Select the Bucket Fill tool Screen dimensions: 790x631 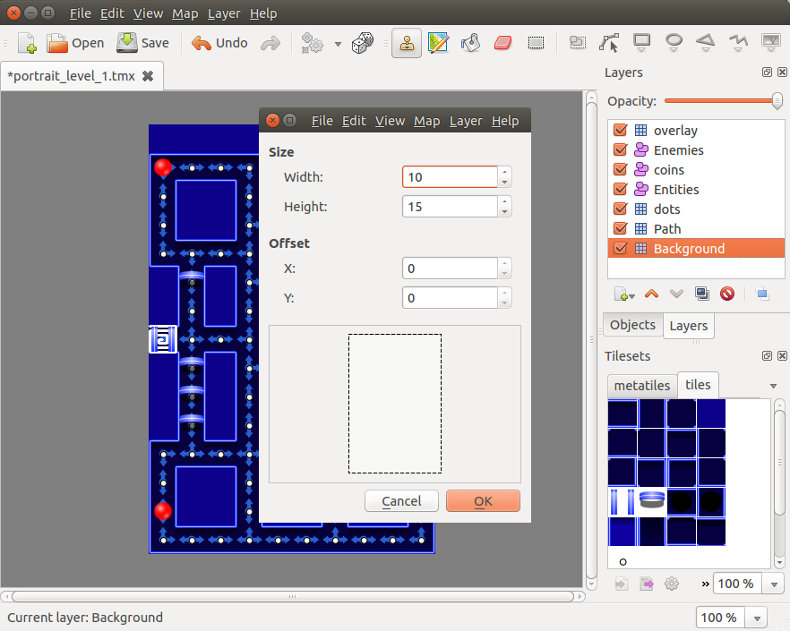pos(470,43)
